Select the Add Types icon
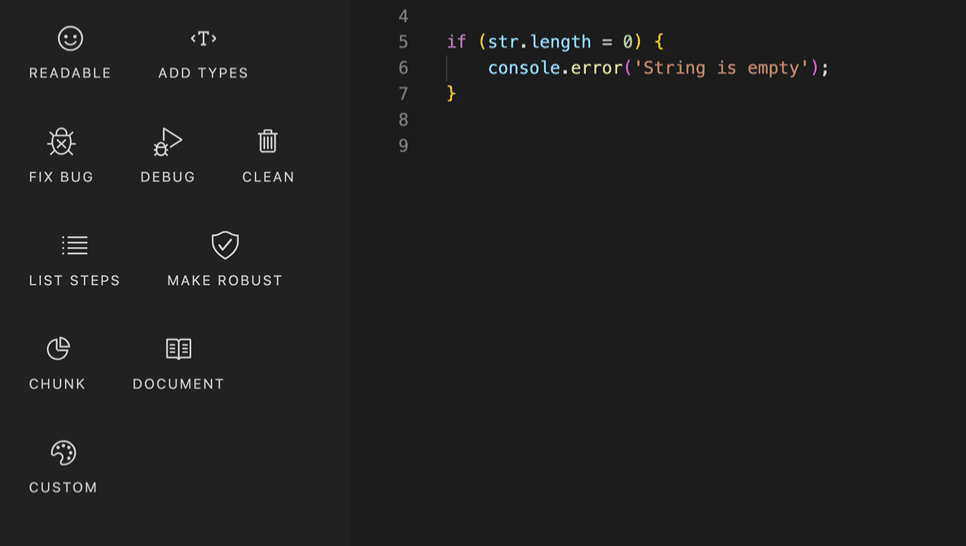Image resolution: width=966 pixels, height=546 pixels. click(x=203, y=39)
